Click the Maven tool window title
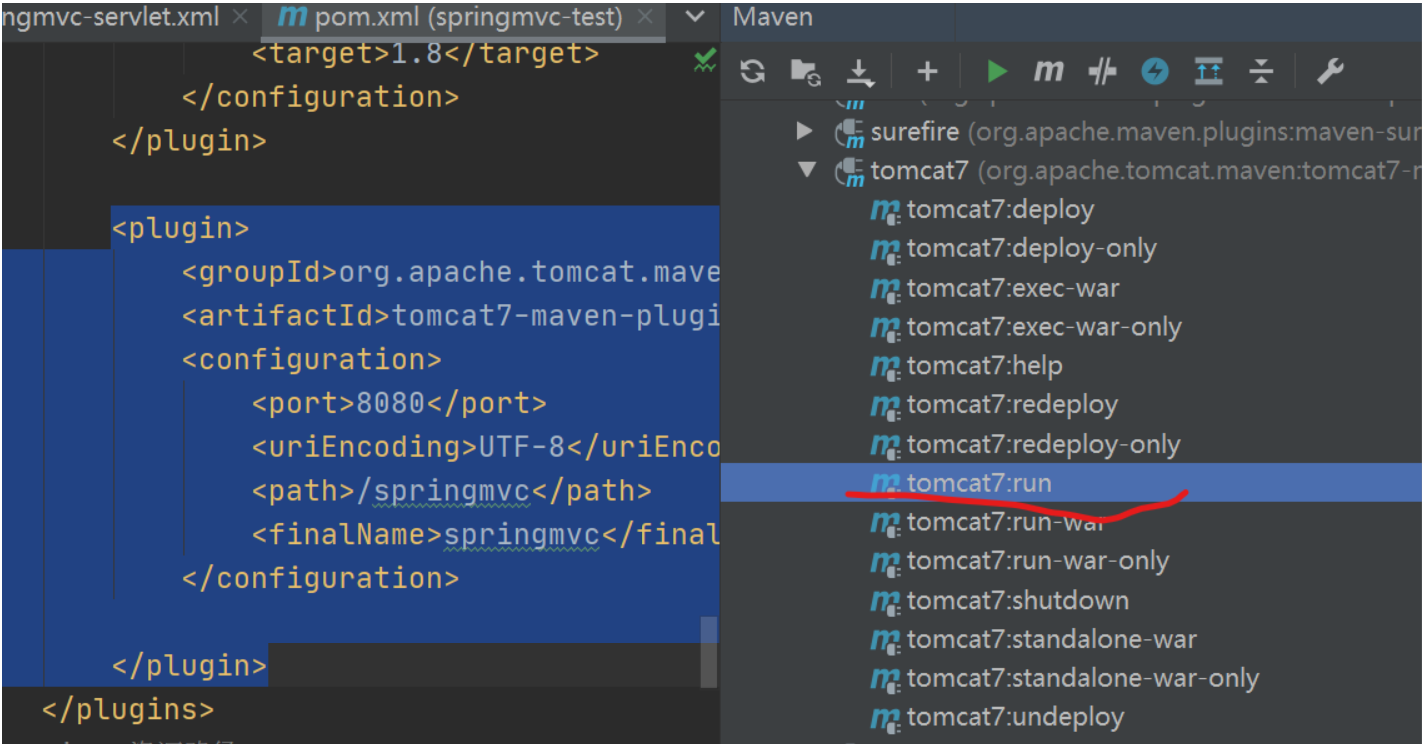Screen dimensions: 1422x745 (x=773, y=17)
